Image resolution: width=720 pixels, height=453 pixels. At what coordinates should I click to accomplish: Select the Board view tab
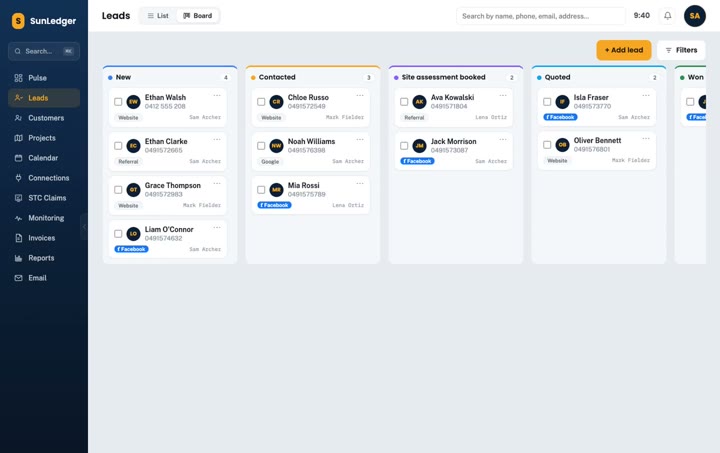click(x=198, y=16)
